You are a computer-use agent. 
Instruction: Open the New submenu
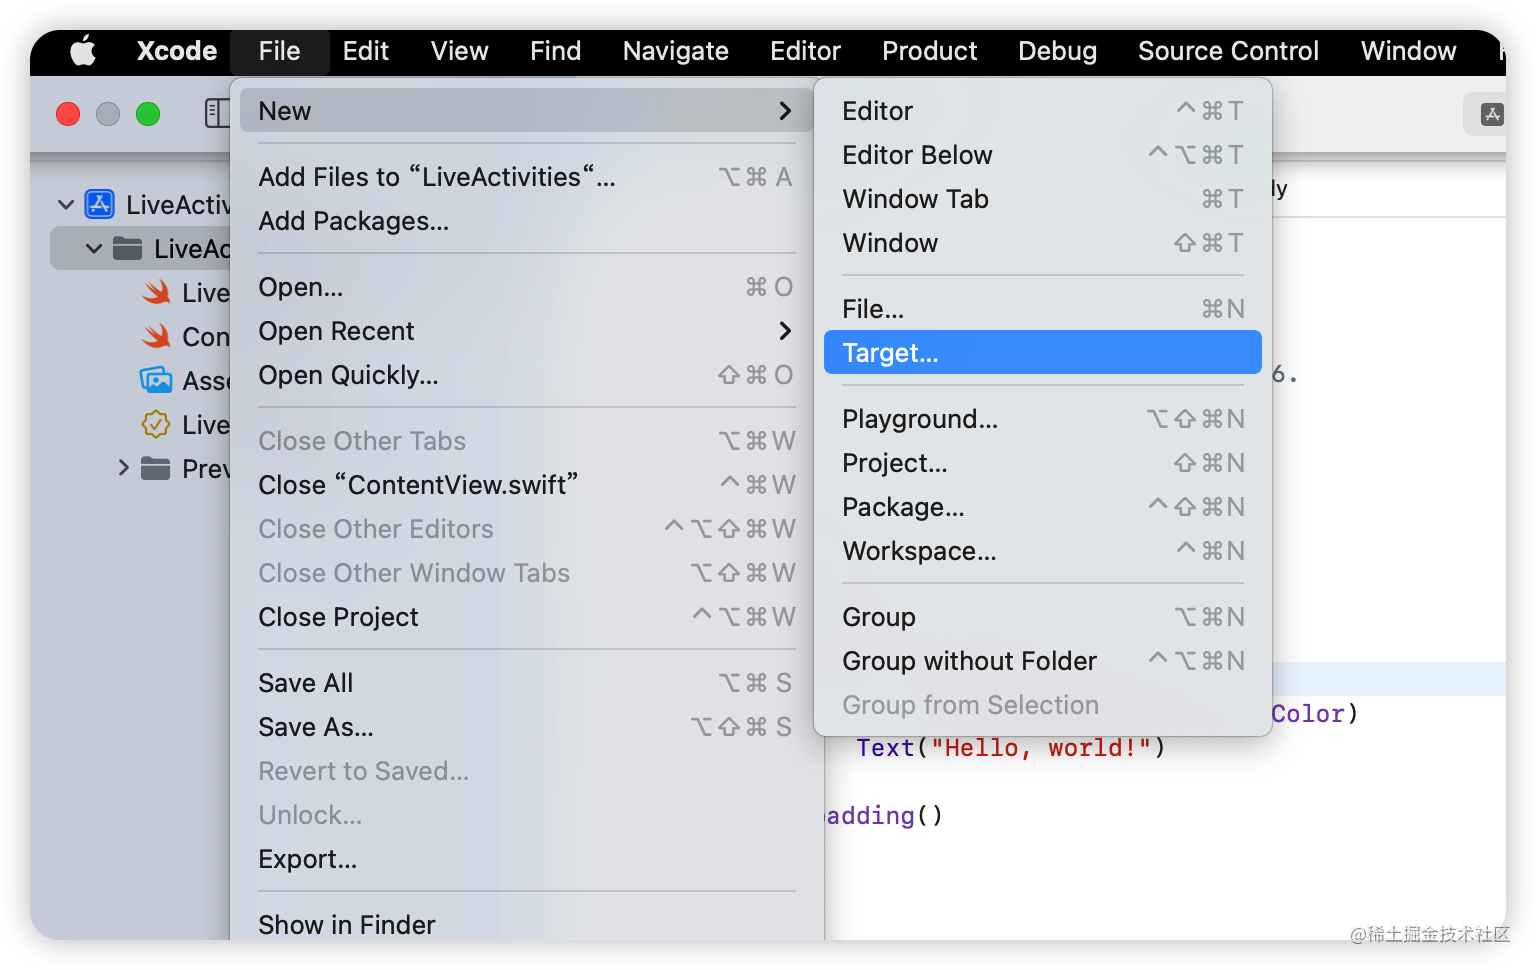point(526,111)
